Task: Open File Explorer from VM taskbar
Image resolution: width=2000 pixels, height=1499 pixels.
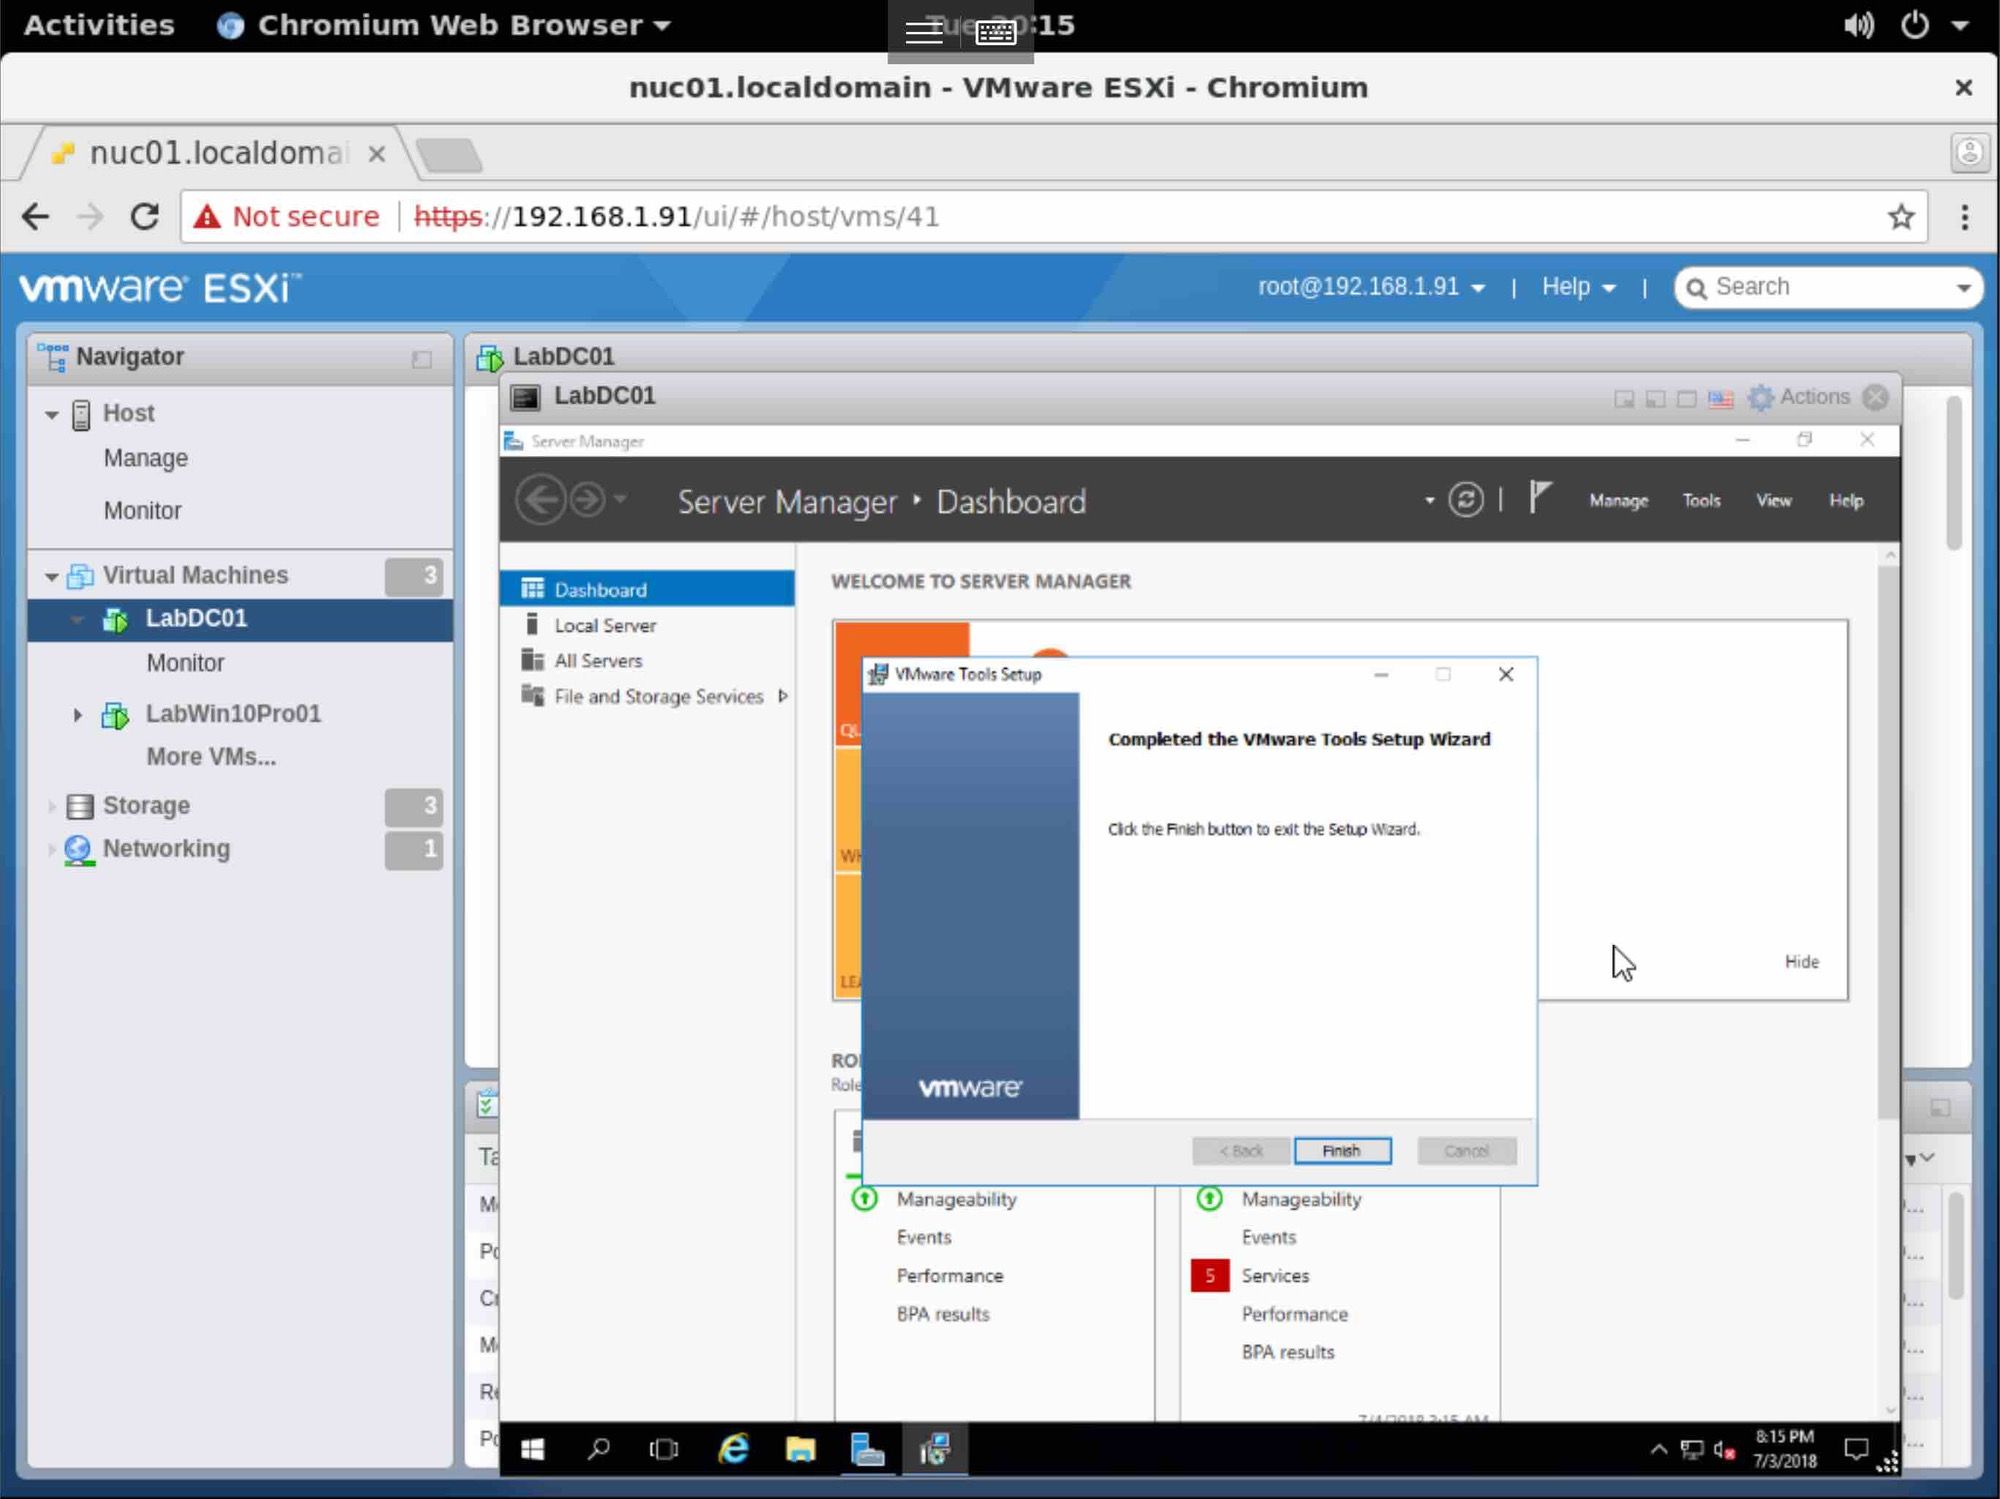Action: 800,1449
